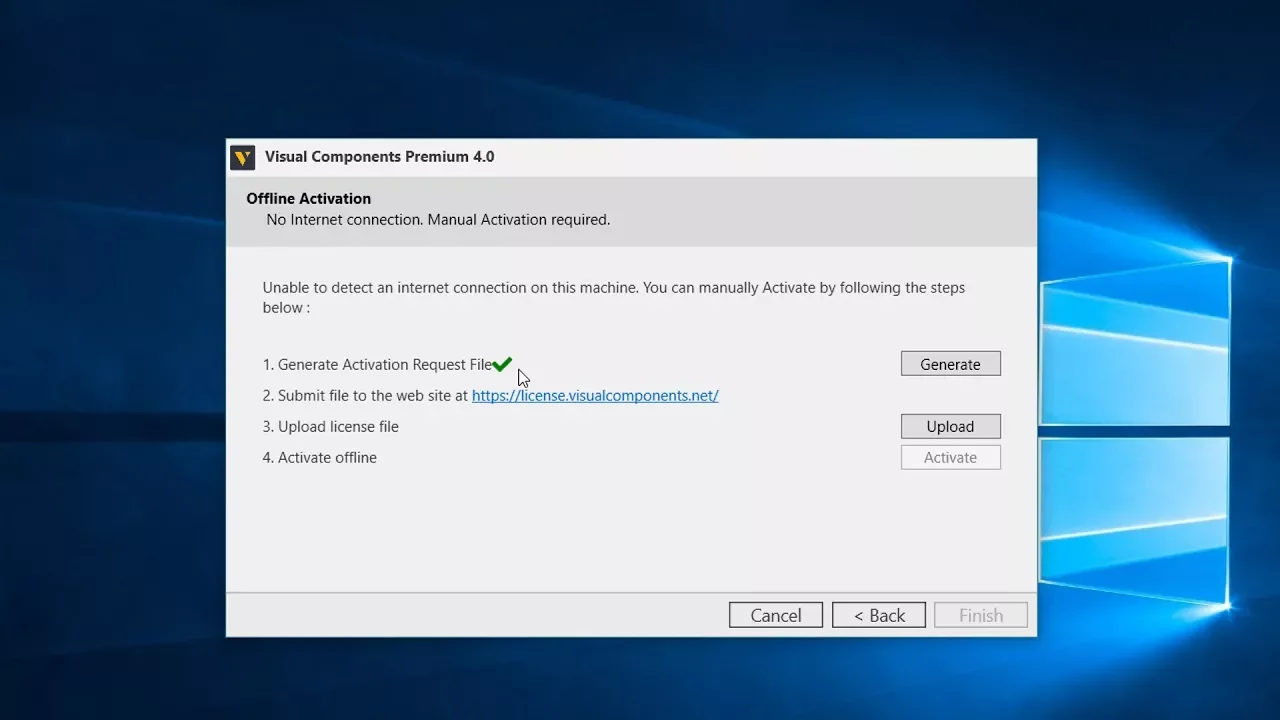Click the 'No Internet connection' subtitle text
The height and width of the screenshot is (720, 1280).
coord(438,219)
